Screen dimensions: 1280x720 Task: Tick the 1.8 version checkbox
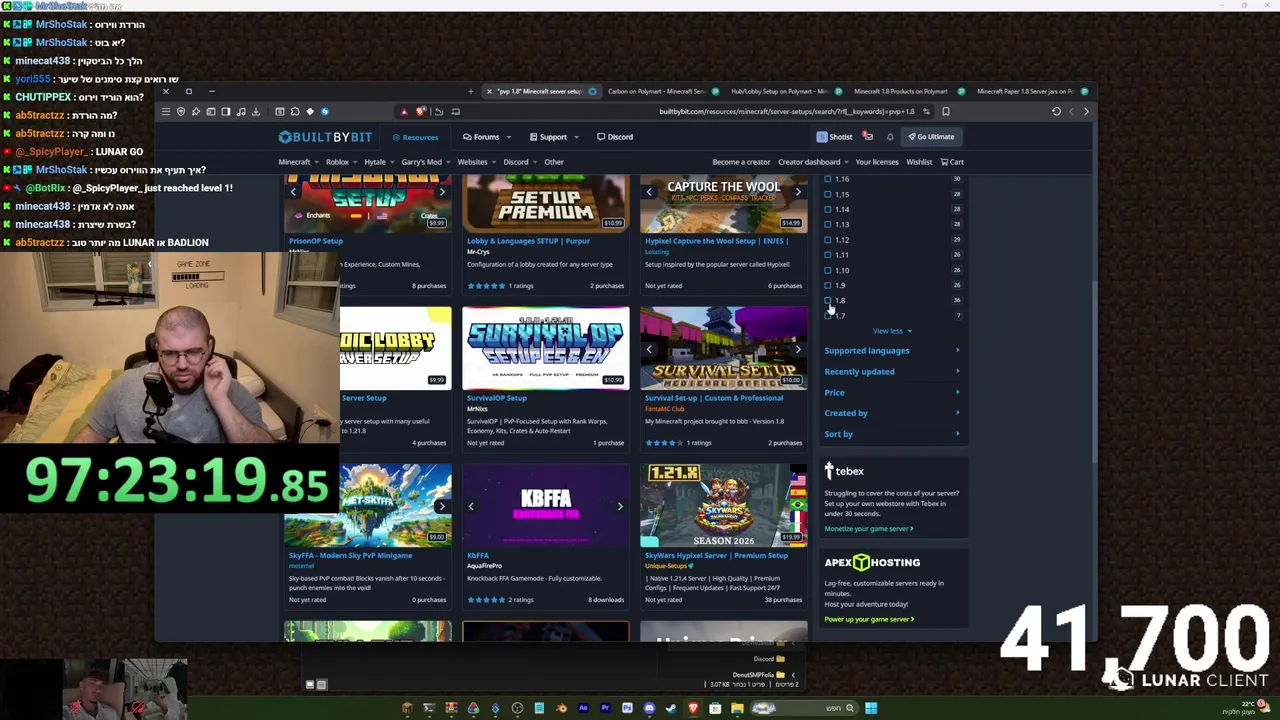[827, 300]
